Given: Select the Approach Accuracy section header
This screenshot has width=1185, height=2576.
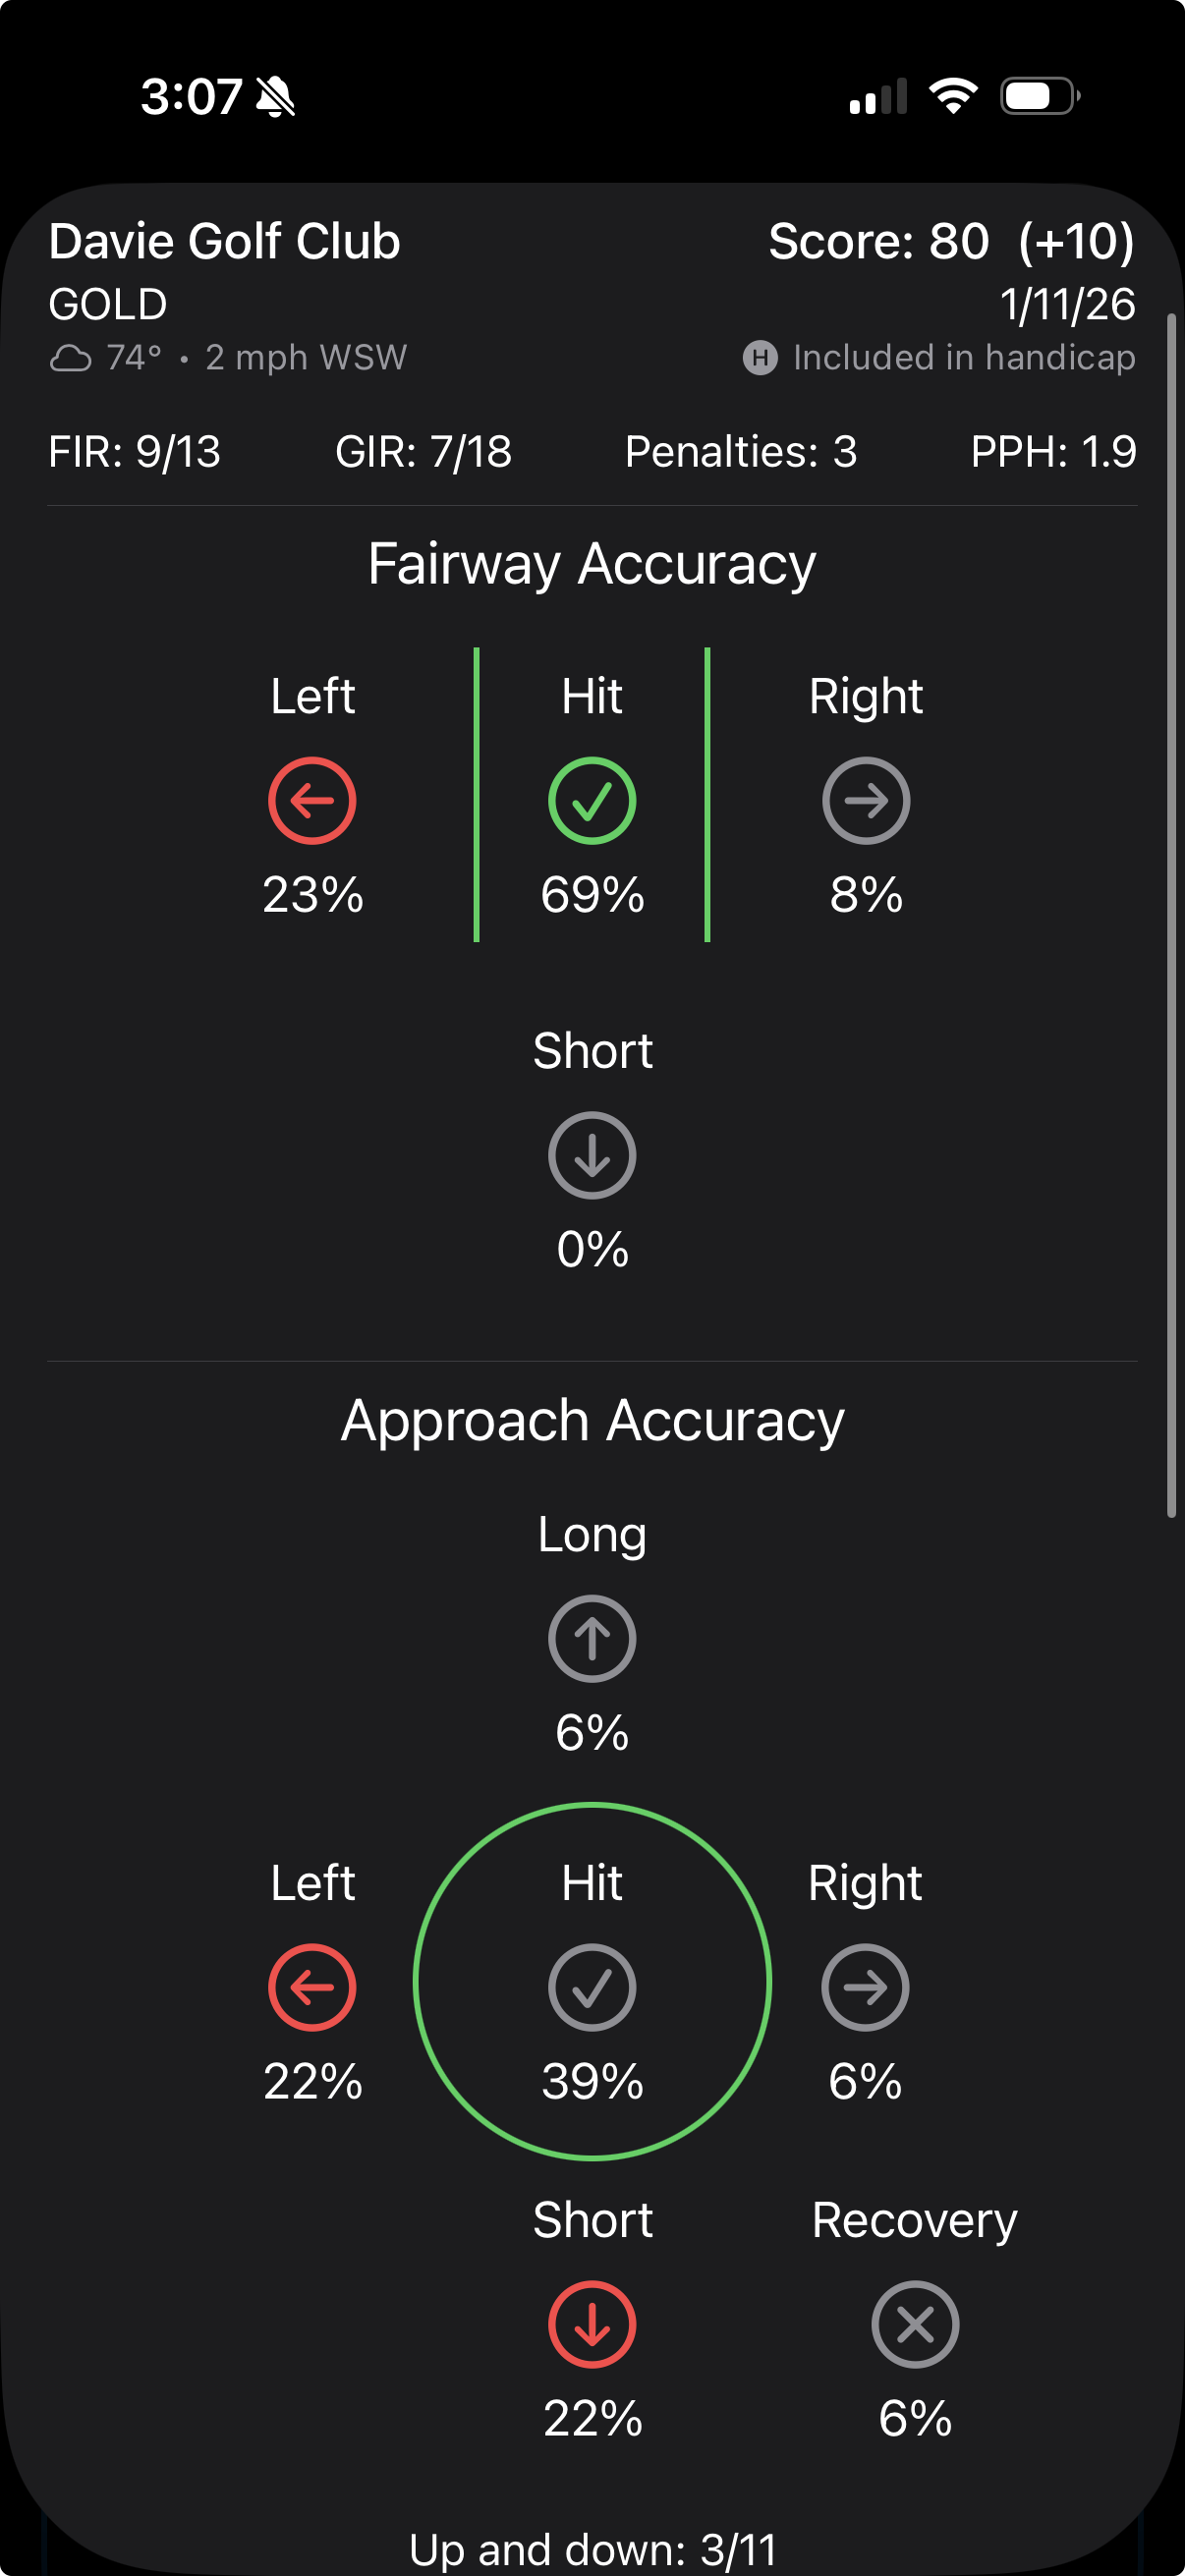Looking at the screenshot, I should coord(592,1420).
